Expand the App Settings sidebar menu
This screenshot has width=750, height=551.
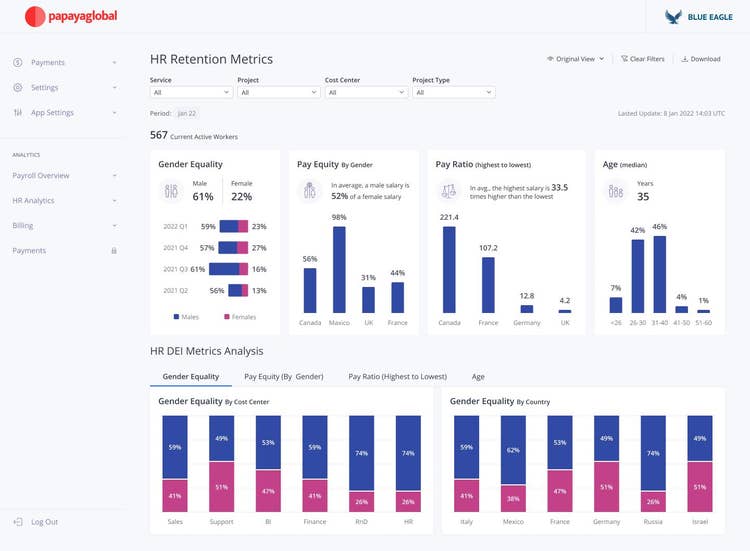tap(114, 112)
